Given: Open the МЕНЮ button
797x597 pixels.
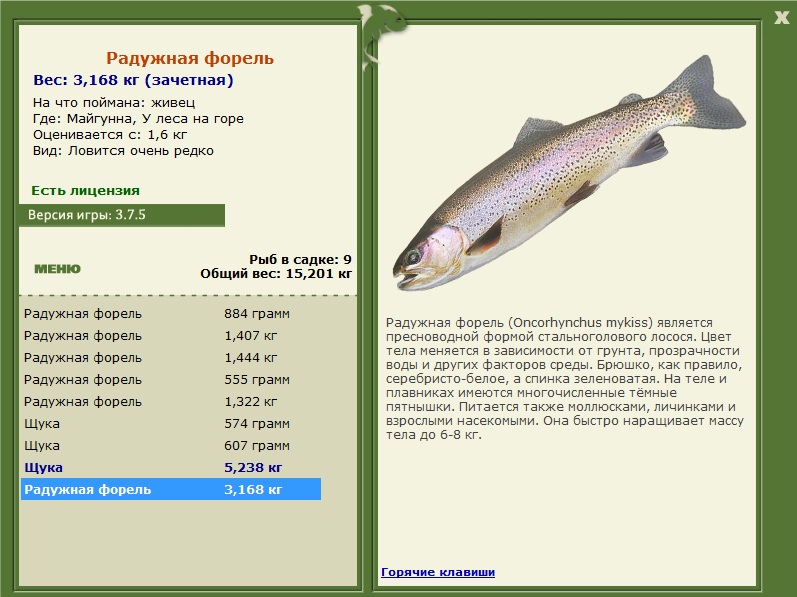Looking at the screenshot, I should coord(57,269).
